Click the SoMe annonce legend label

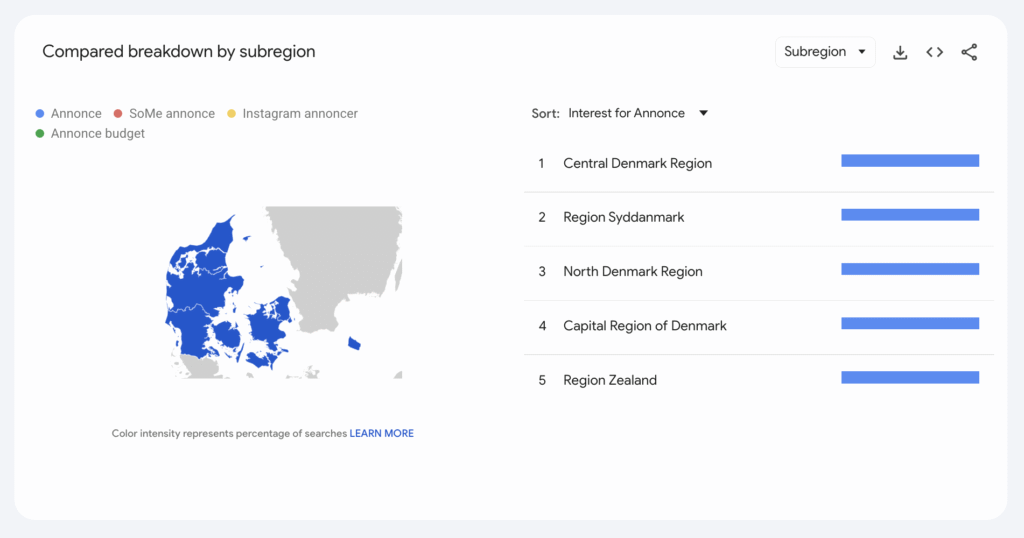tap(172, 114)
